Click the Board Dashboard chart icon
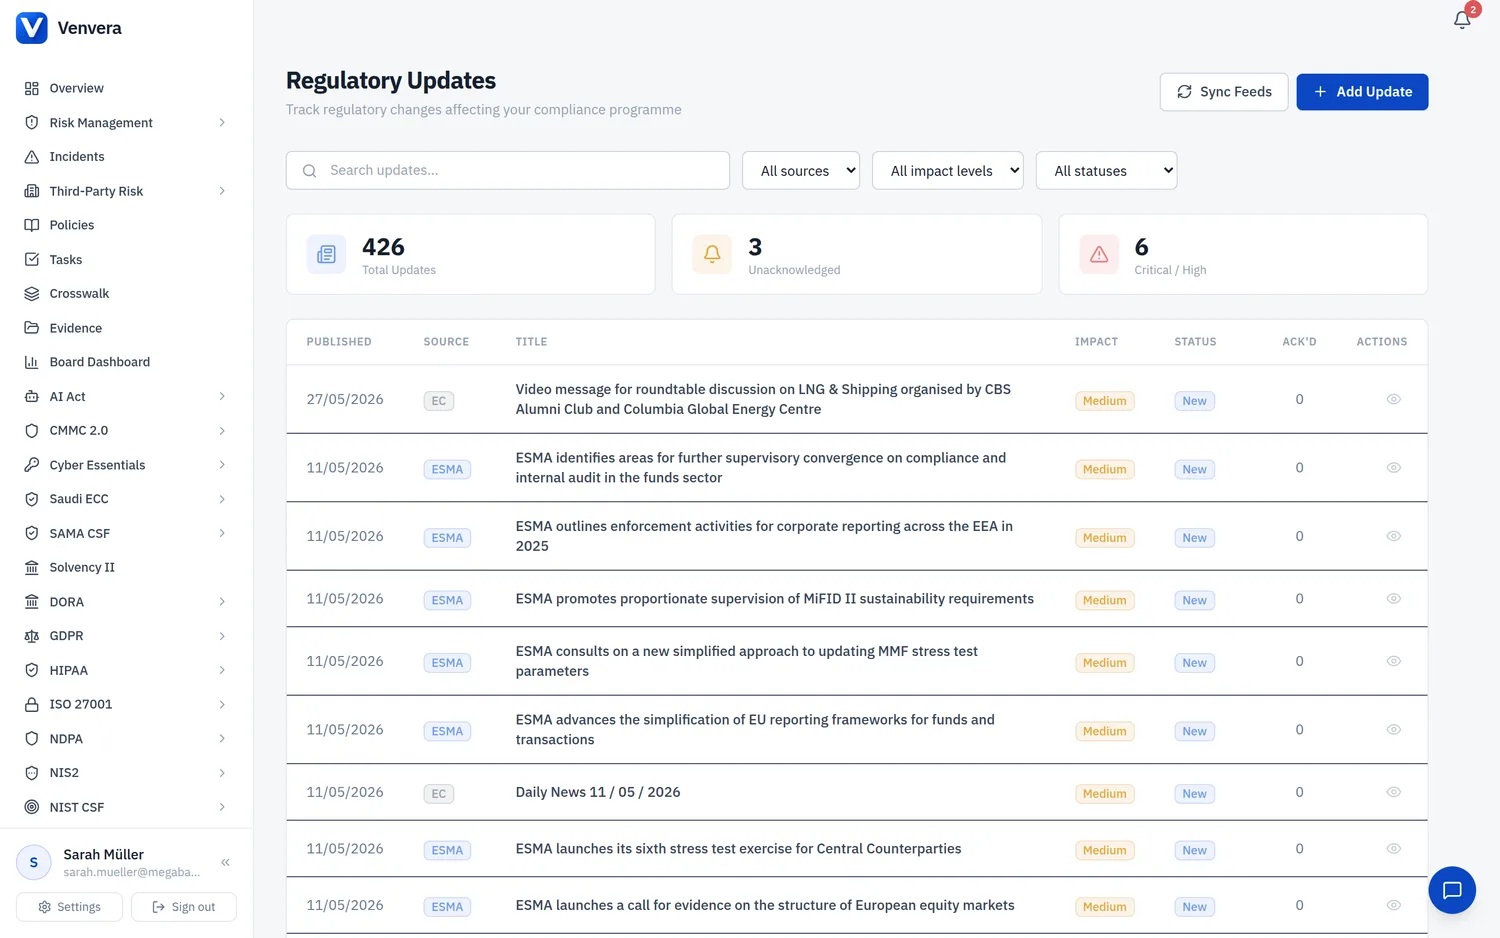Viewport: 1500px width, 938px height. (32, 362)
